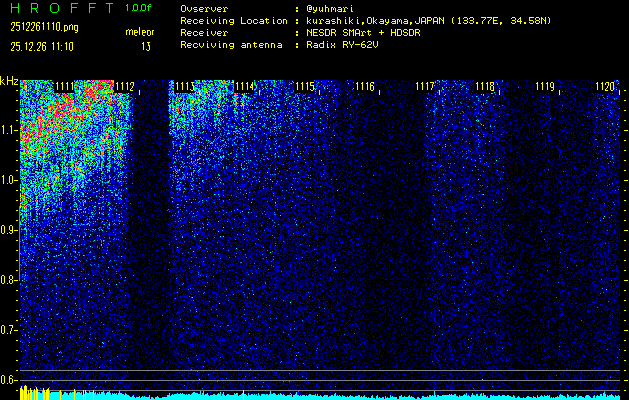Click the meteor label
Screen dimensions: 629x400
[x=140, y=32]
